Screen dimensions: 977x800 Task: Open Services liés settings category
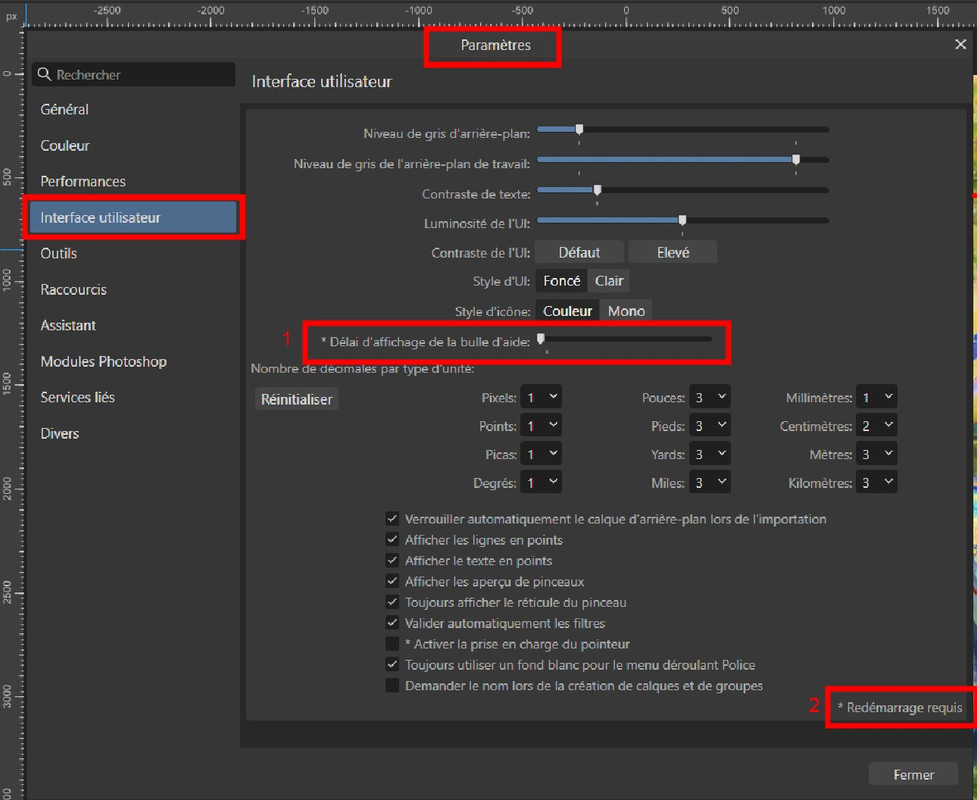click(77, 398)
